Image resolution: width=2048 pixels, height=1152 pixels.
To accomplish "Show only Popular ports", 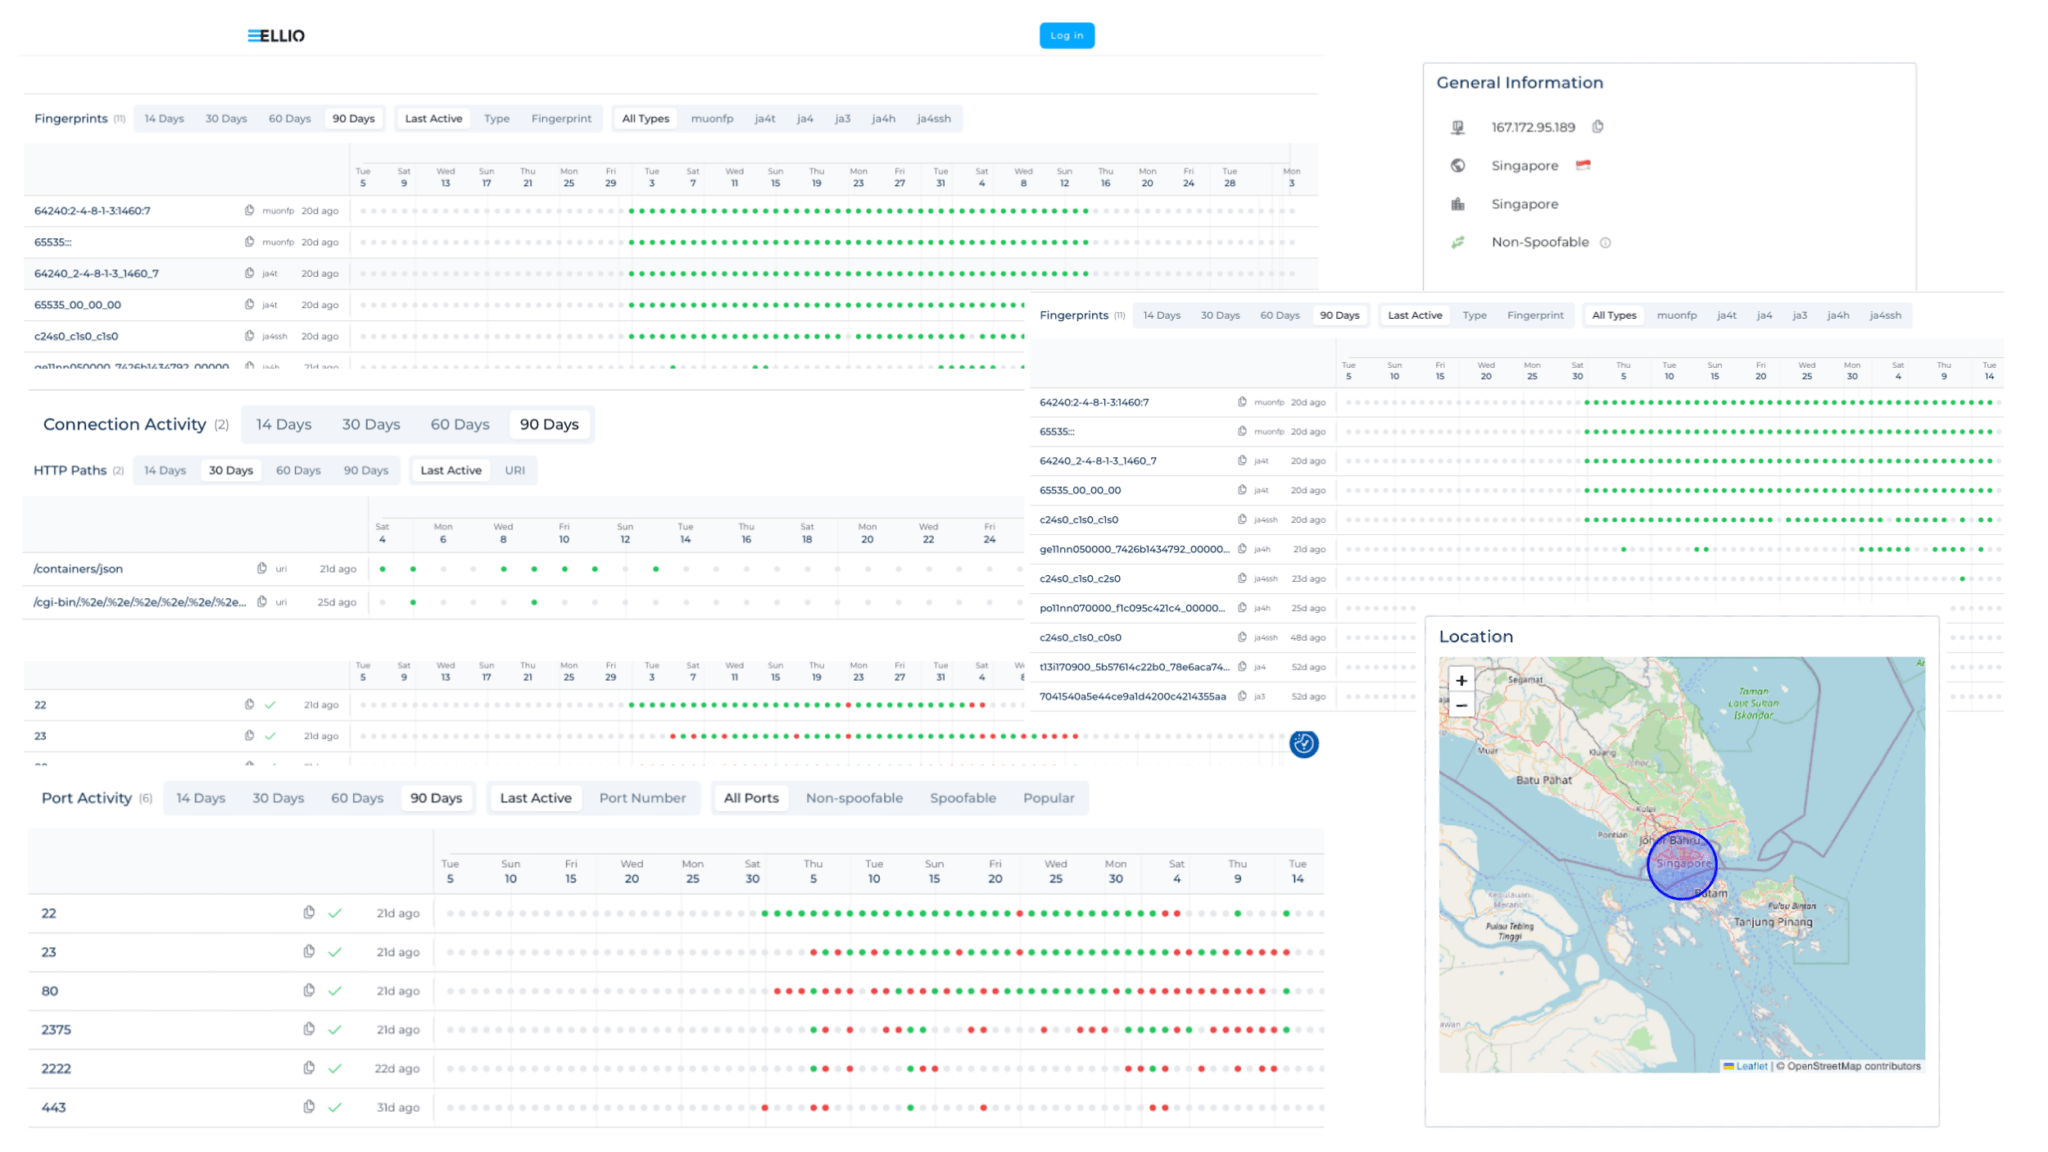I will click(1048, 798).
